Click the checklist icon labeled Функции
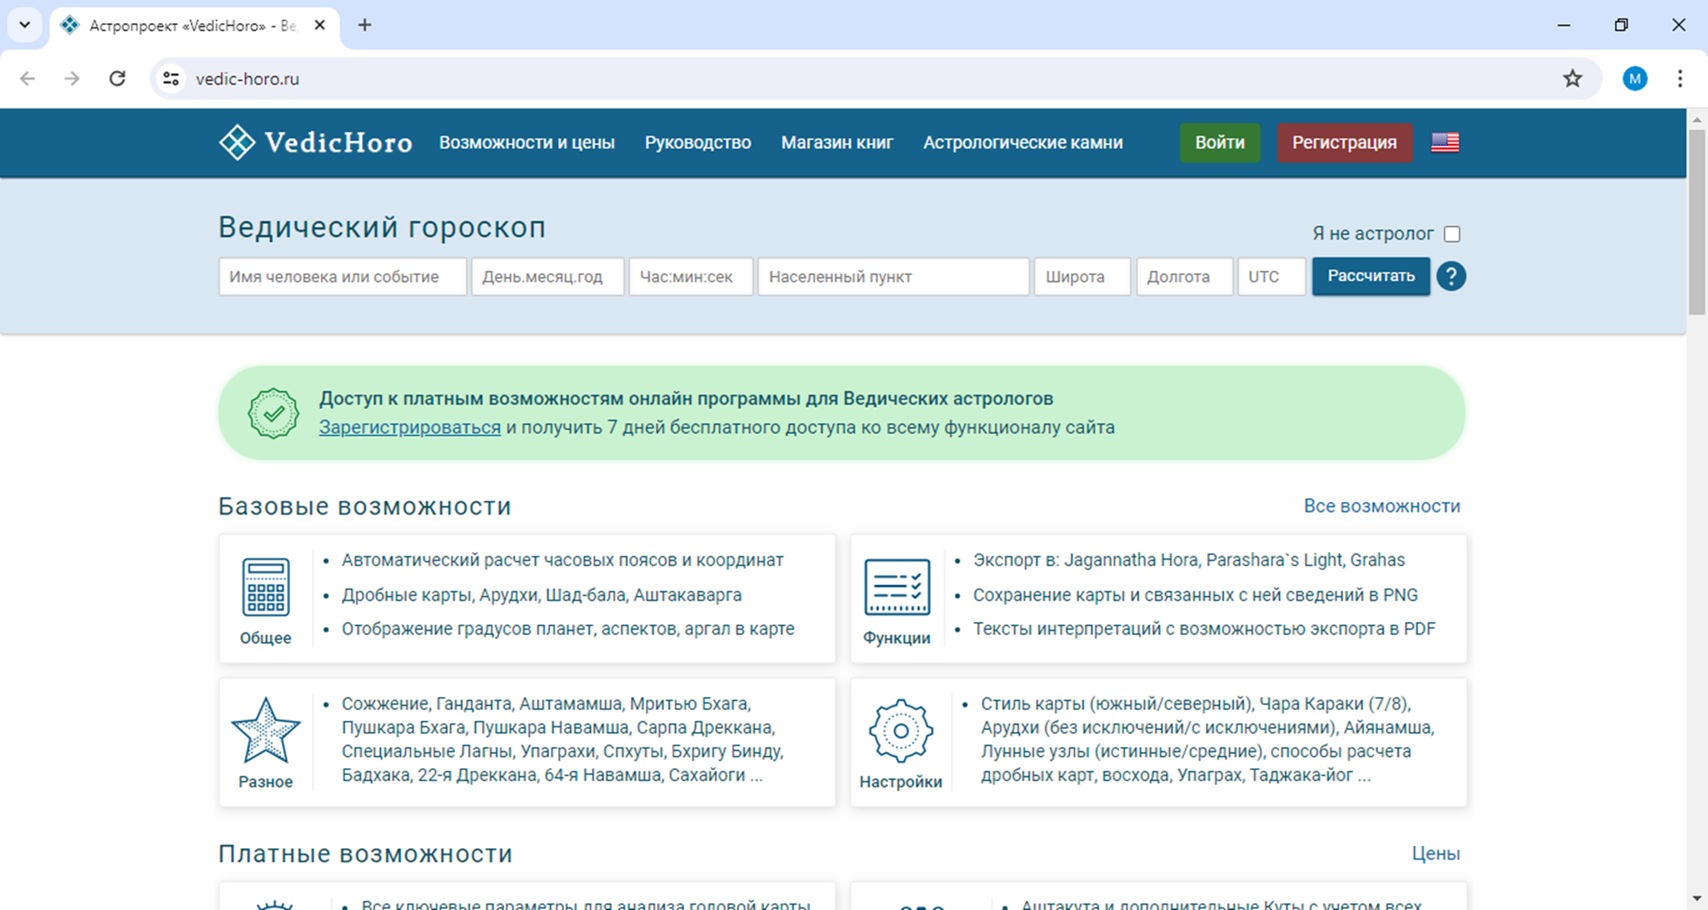 [897, 587]
